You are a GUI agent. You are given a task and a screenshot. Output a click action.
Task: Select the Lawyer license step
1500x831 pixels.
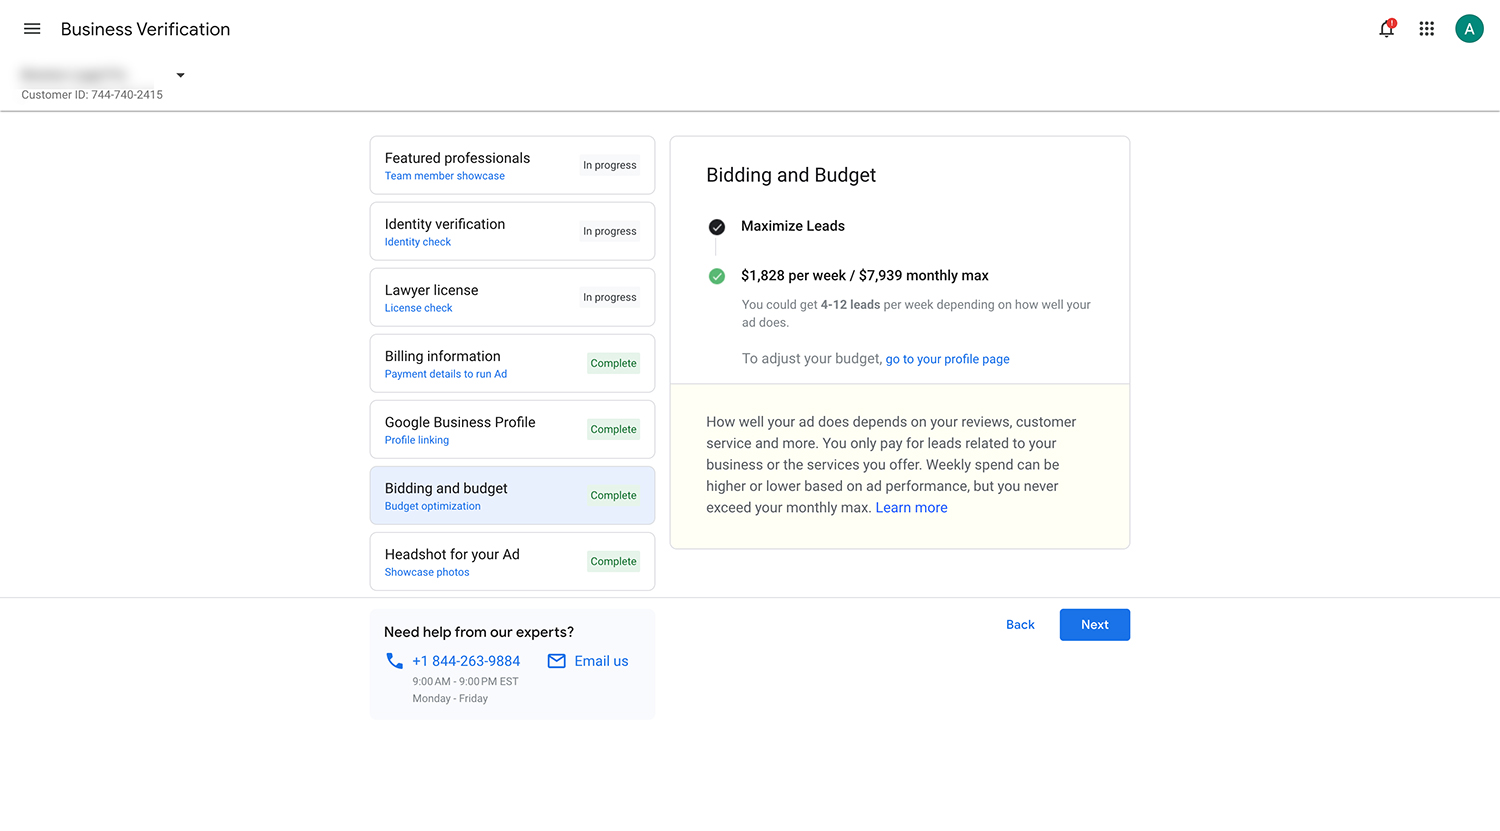[512, 298]
